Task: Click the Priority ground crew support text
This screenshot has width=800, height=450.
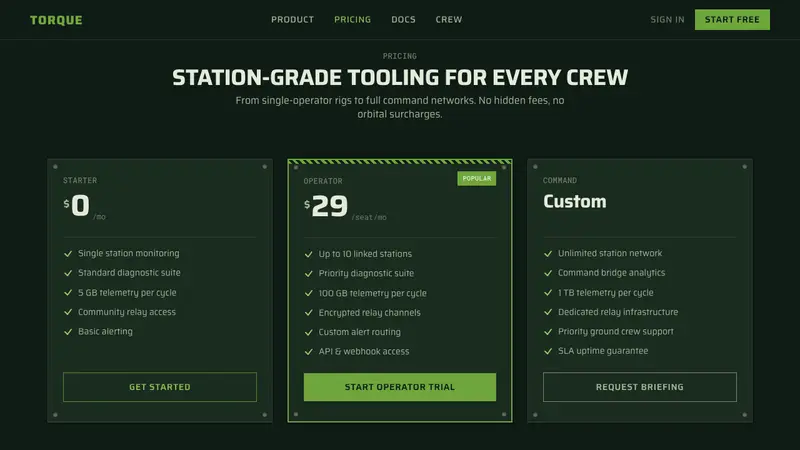Action: 616,331
